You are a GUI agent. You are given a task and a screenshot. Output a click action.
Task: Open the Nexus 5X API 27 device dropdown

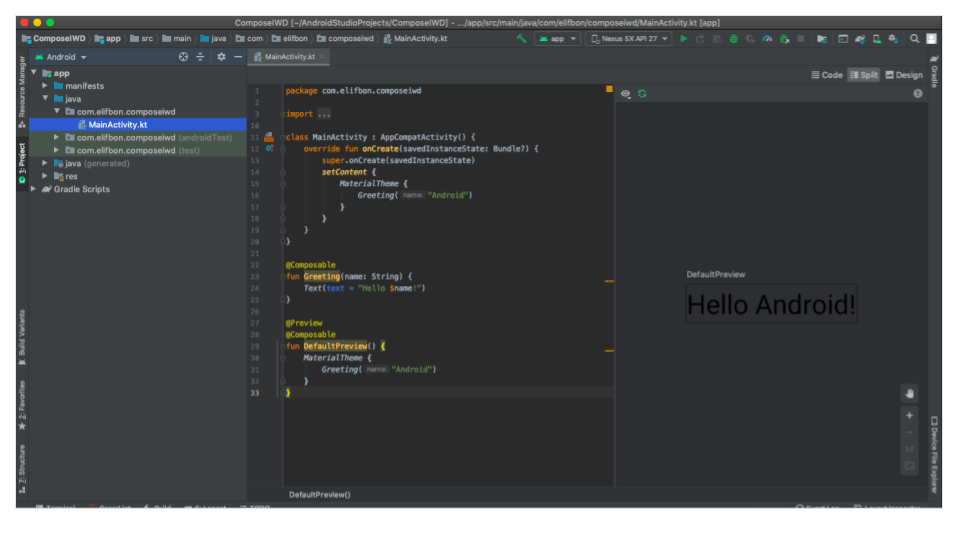click(x=628, y=39)
